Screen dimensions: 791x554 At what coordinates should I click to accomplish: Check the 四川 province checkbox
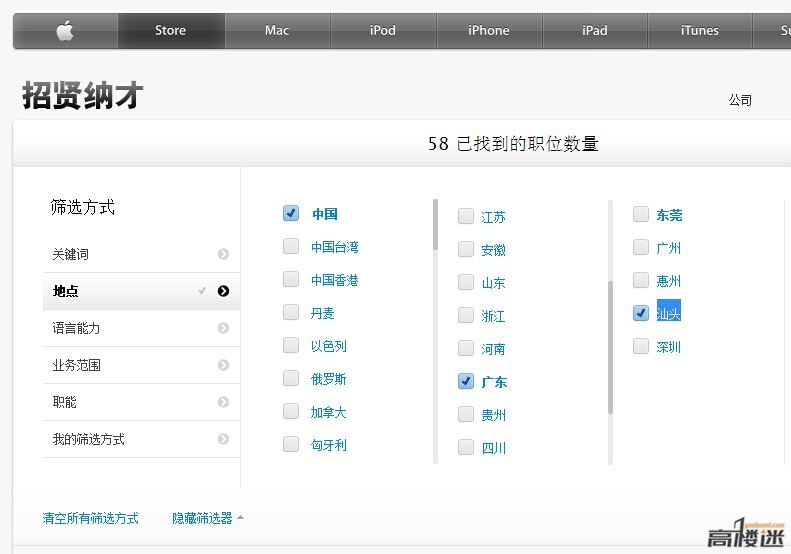(466, 447)
